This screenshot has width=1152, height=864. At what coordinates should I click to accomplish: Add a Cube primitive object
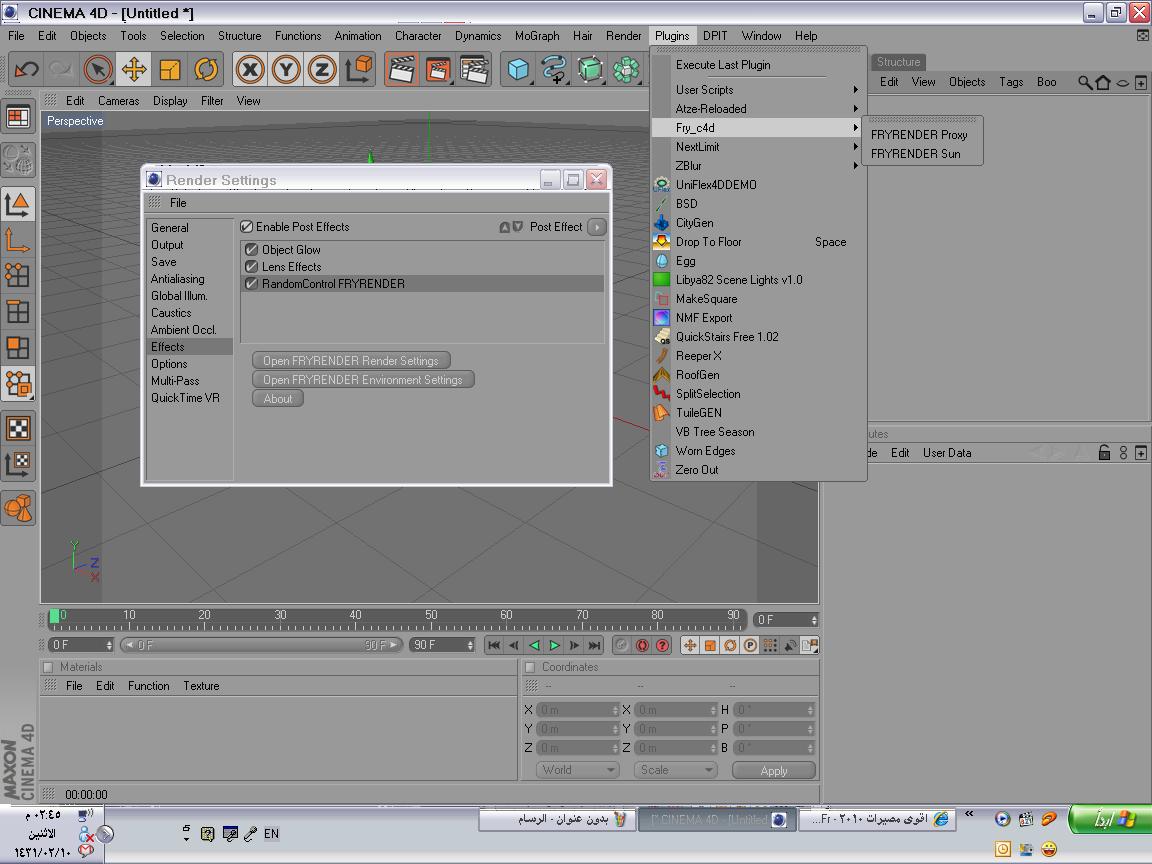pos(518,70)
